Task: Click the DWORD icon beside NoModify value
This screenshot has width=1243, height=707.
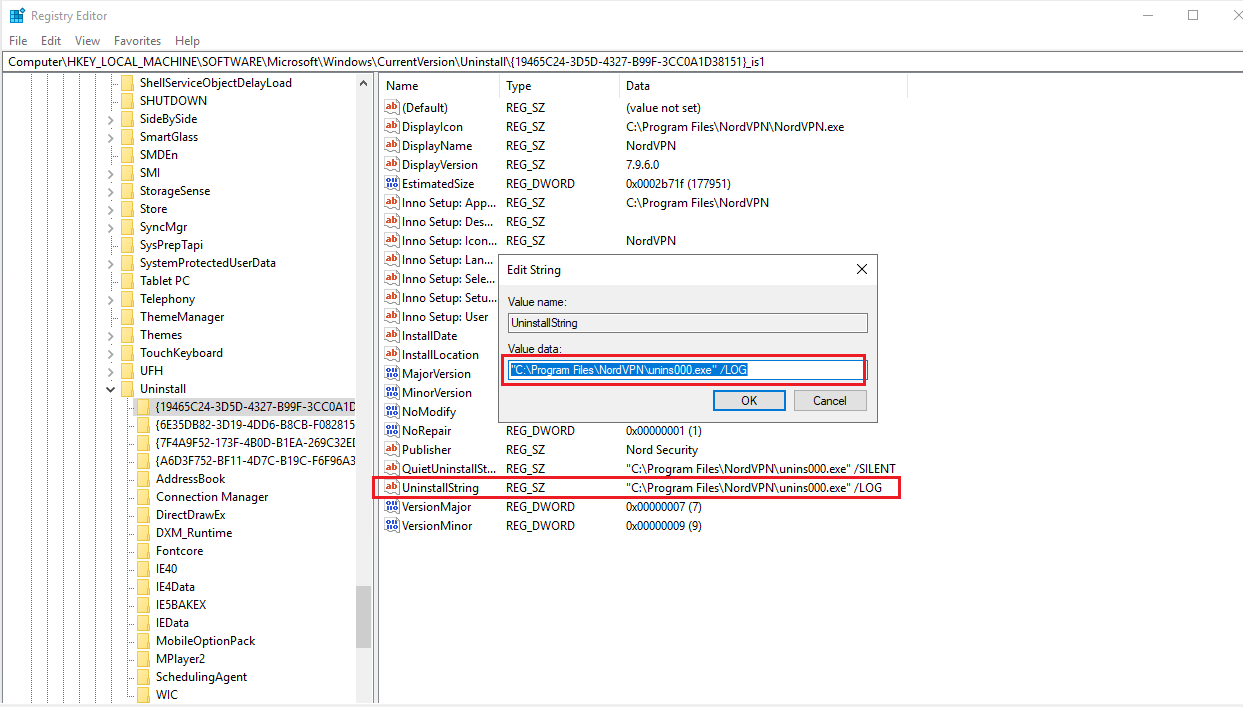Action: click(x=392, y=412)
